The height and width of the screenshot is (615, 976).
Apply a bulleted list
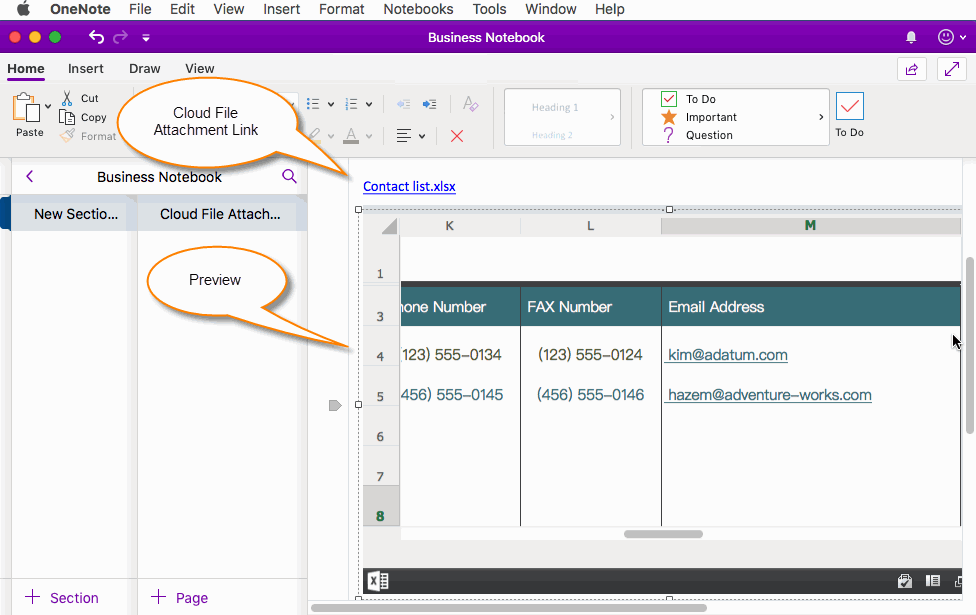(x=313, y=104)
